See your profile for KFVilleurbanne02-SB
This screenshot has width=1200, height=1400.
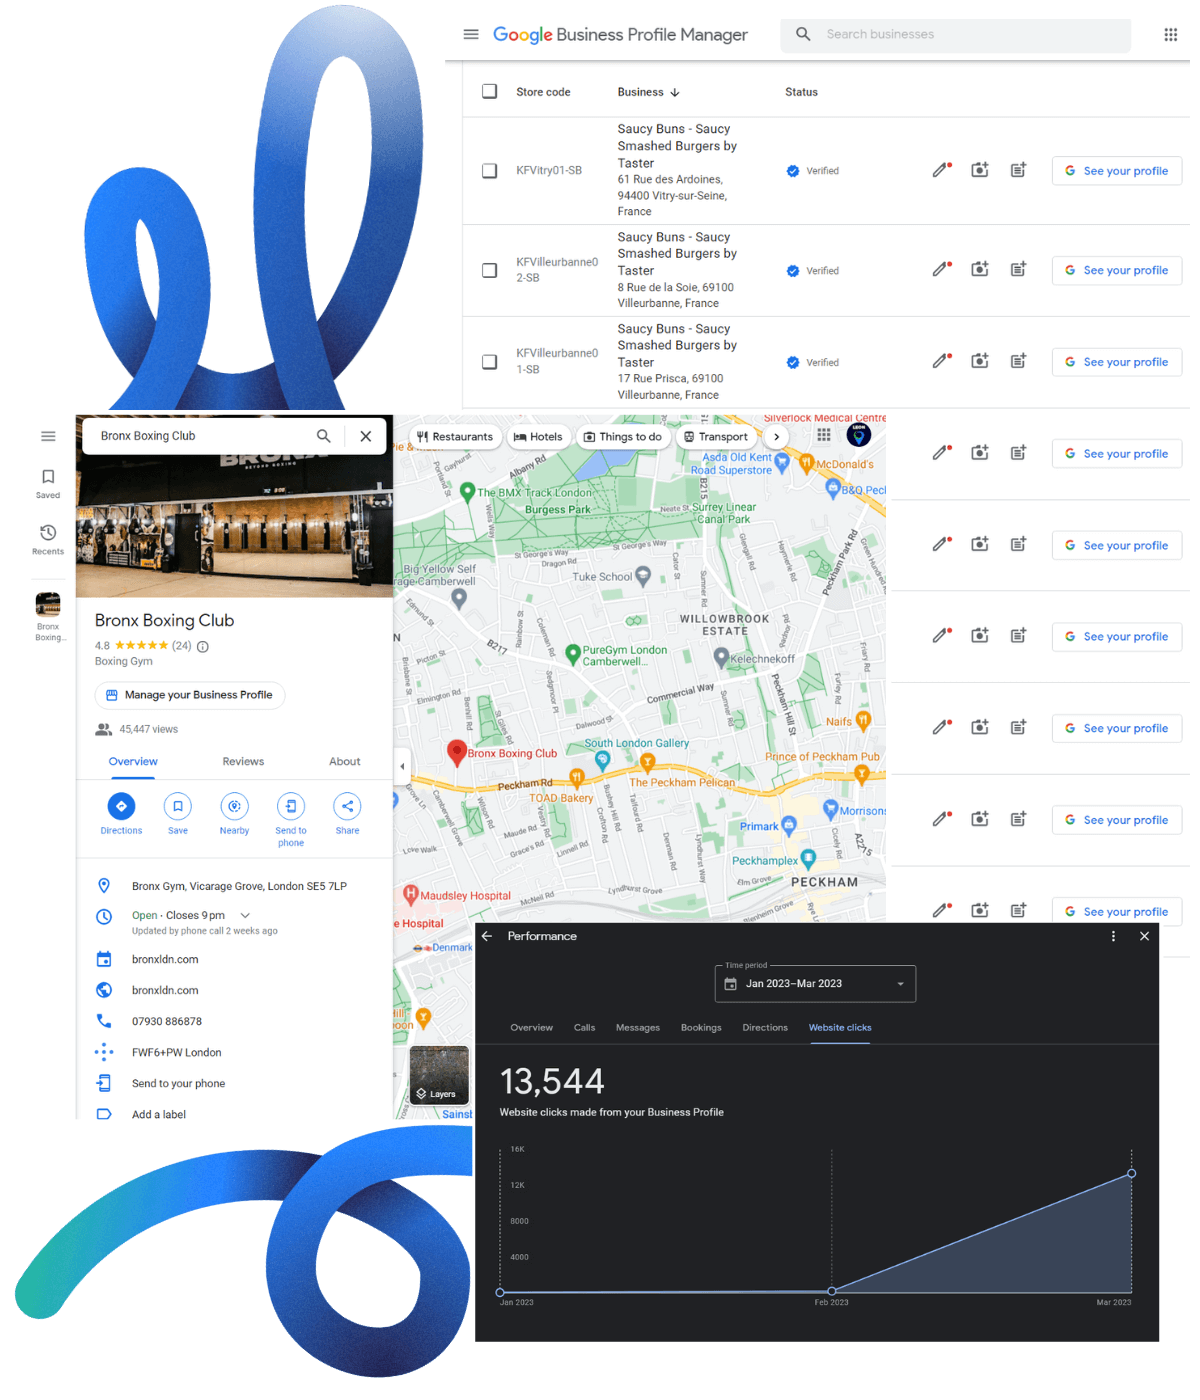(x=1117, y=270)
